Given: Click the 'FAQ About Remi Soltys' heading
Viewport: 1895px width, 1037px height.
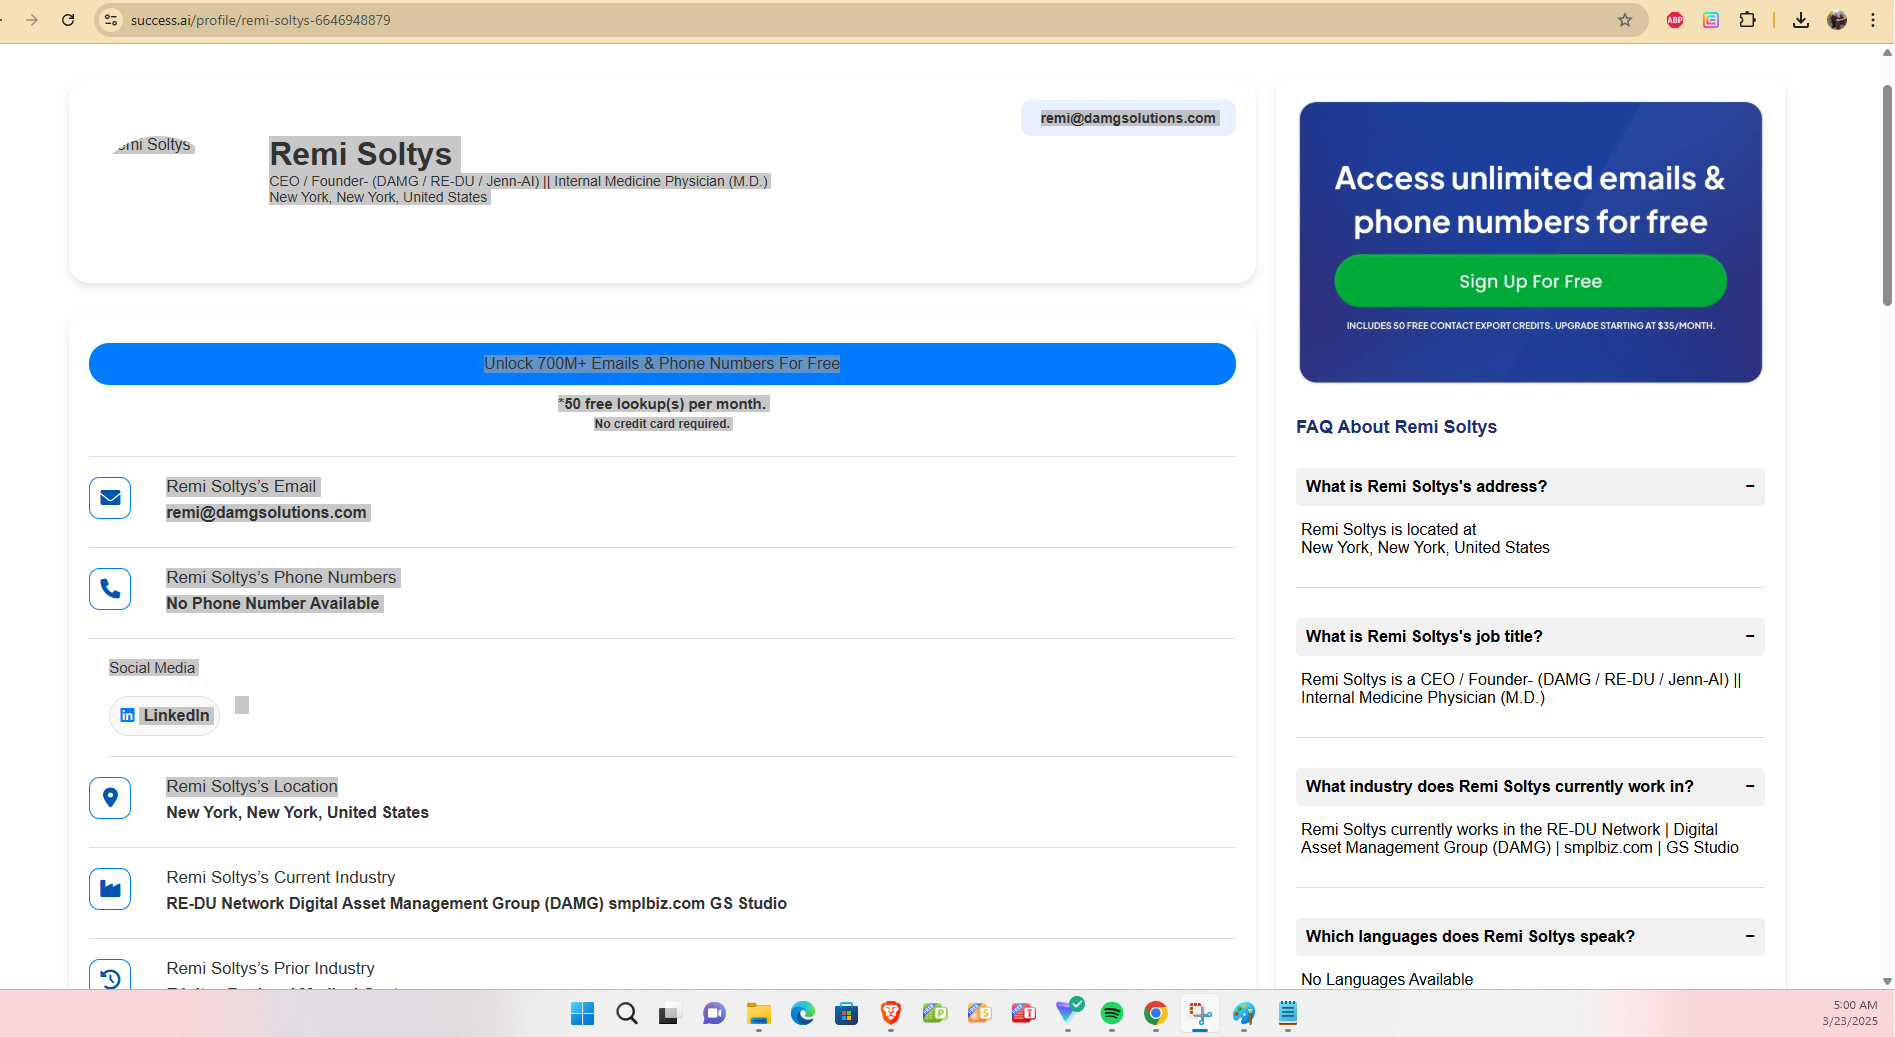Looking at the screenshot, I should click(x=1396, y=427).
